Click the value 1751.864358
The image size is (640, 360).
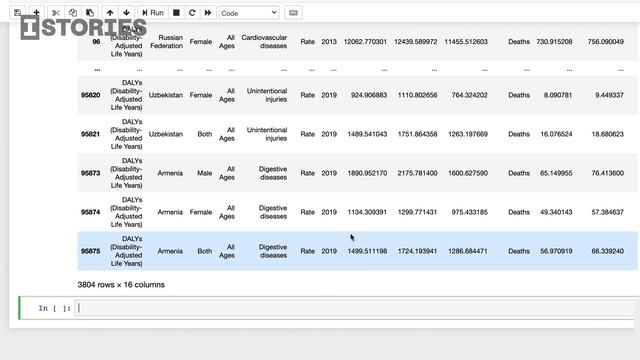[x=418, y=134]
